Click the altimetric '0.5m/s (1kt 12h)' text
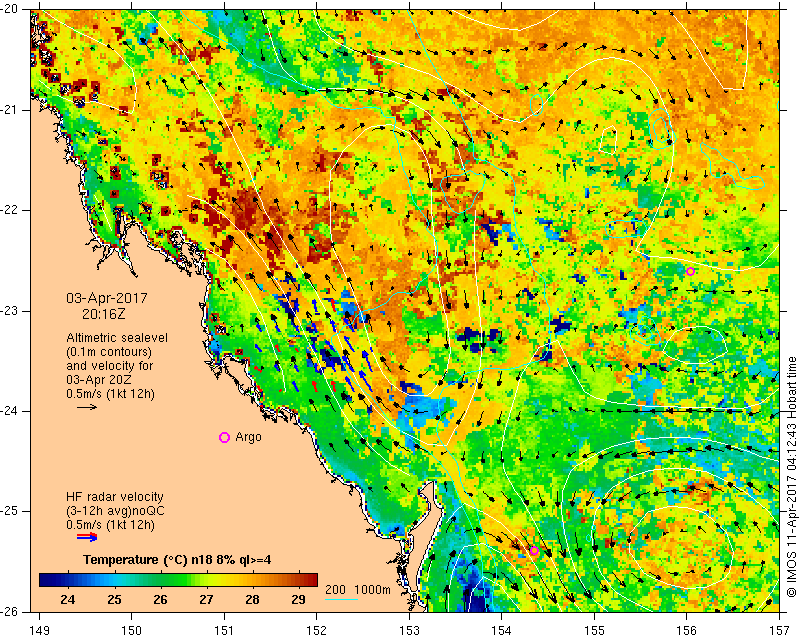 pyautogui.click(x=110, y=393)
